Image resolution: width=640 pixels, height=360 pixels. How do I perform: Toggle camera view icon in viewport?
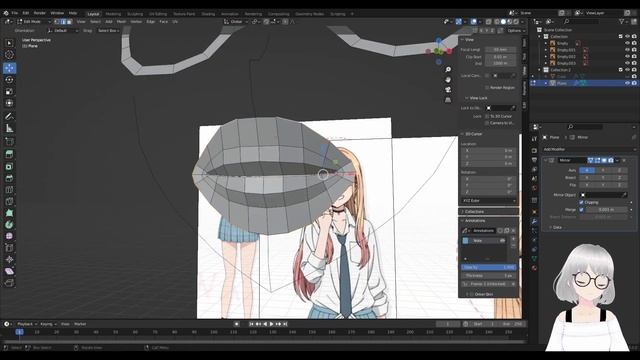(448, 90)
